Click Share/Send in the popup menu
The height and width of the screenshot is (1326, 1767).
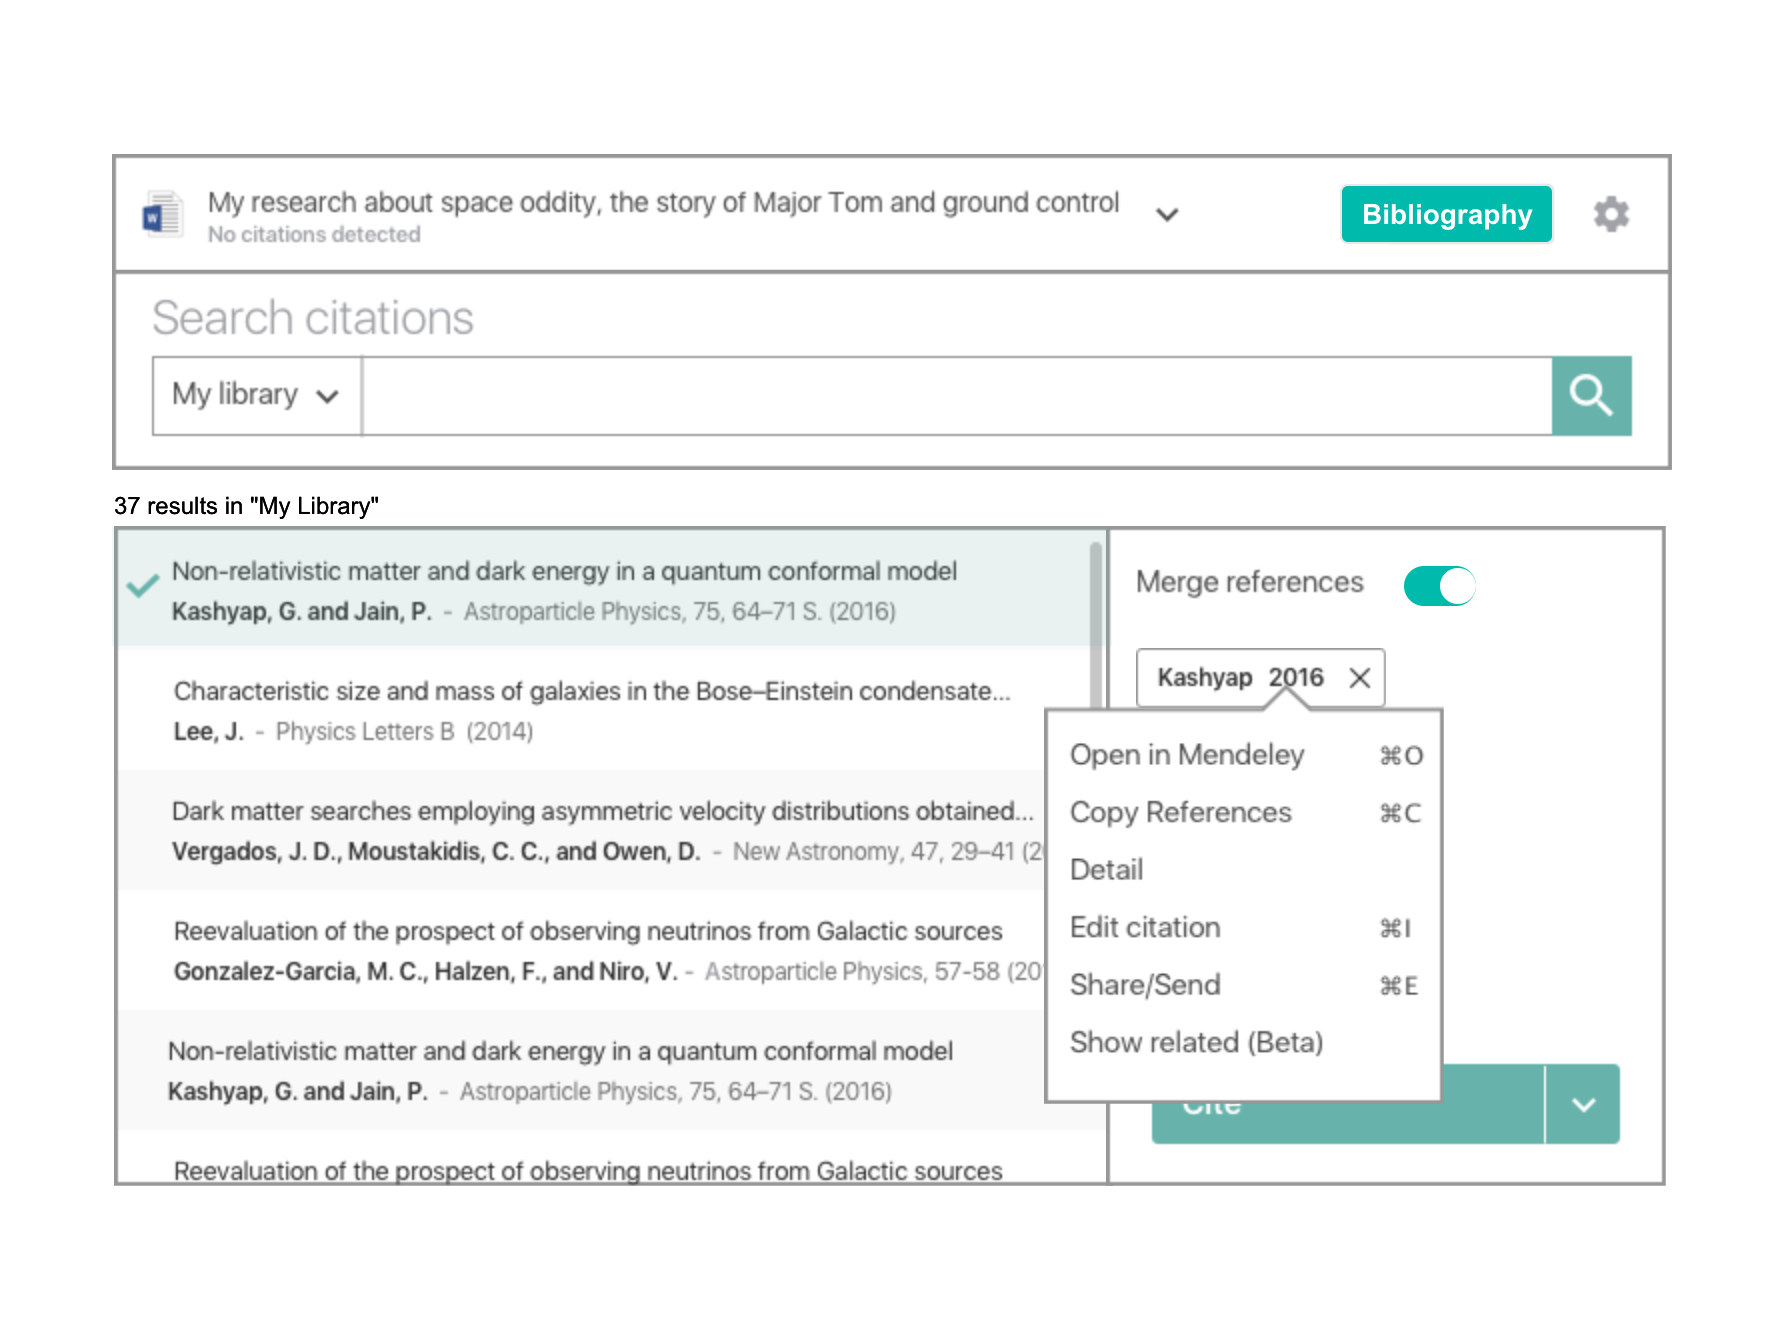click(x=1144, y=986)
